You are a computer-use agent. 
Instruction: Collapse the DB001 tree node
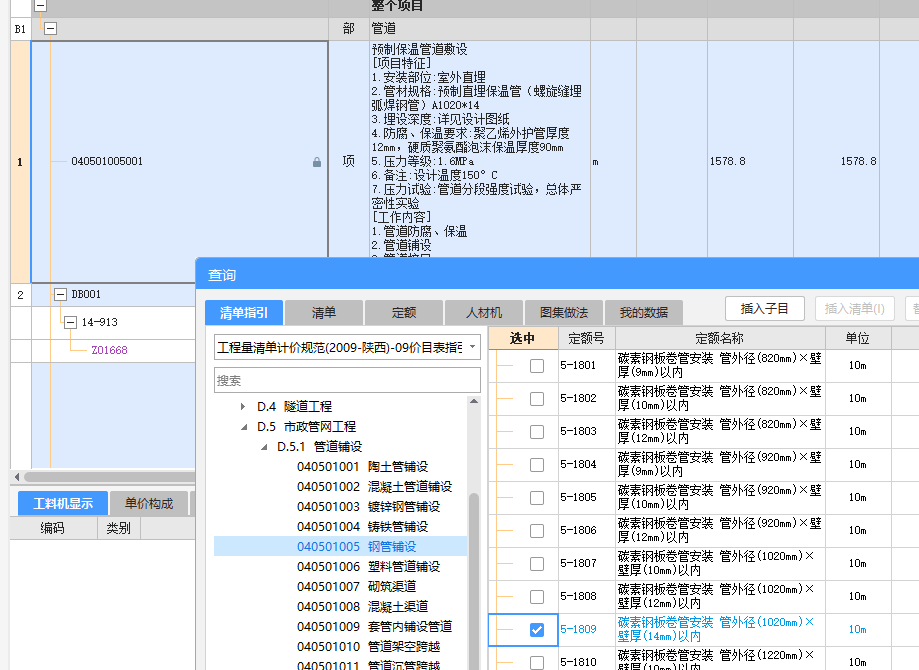coord(60,294)
